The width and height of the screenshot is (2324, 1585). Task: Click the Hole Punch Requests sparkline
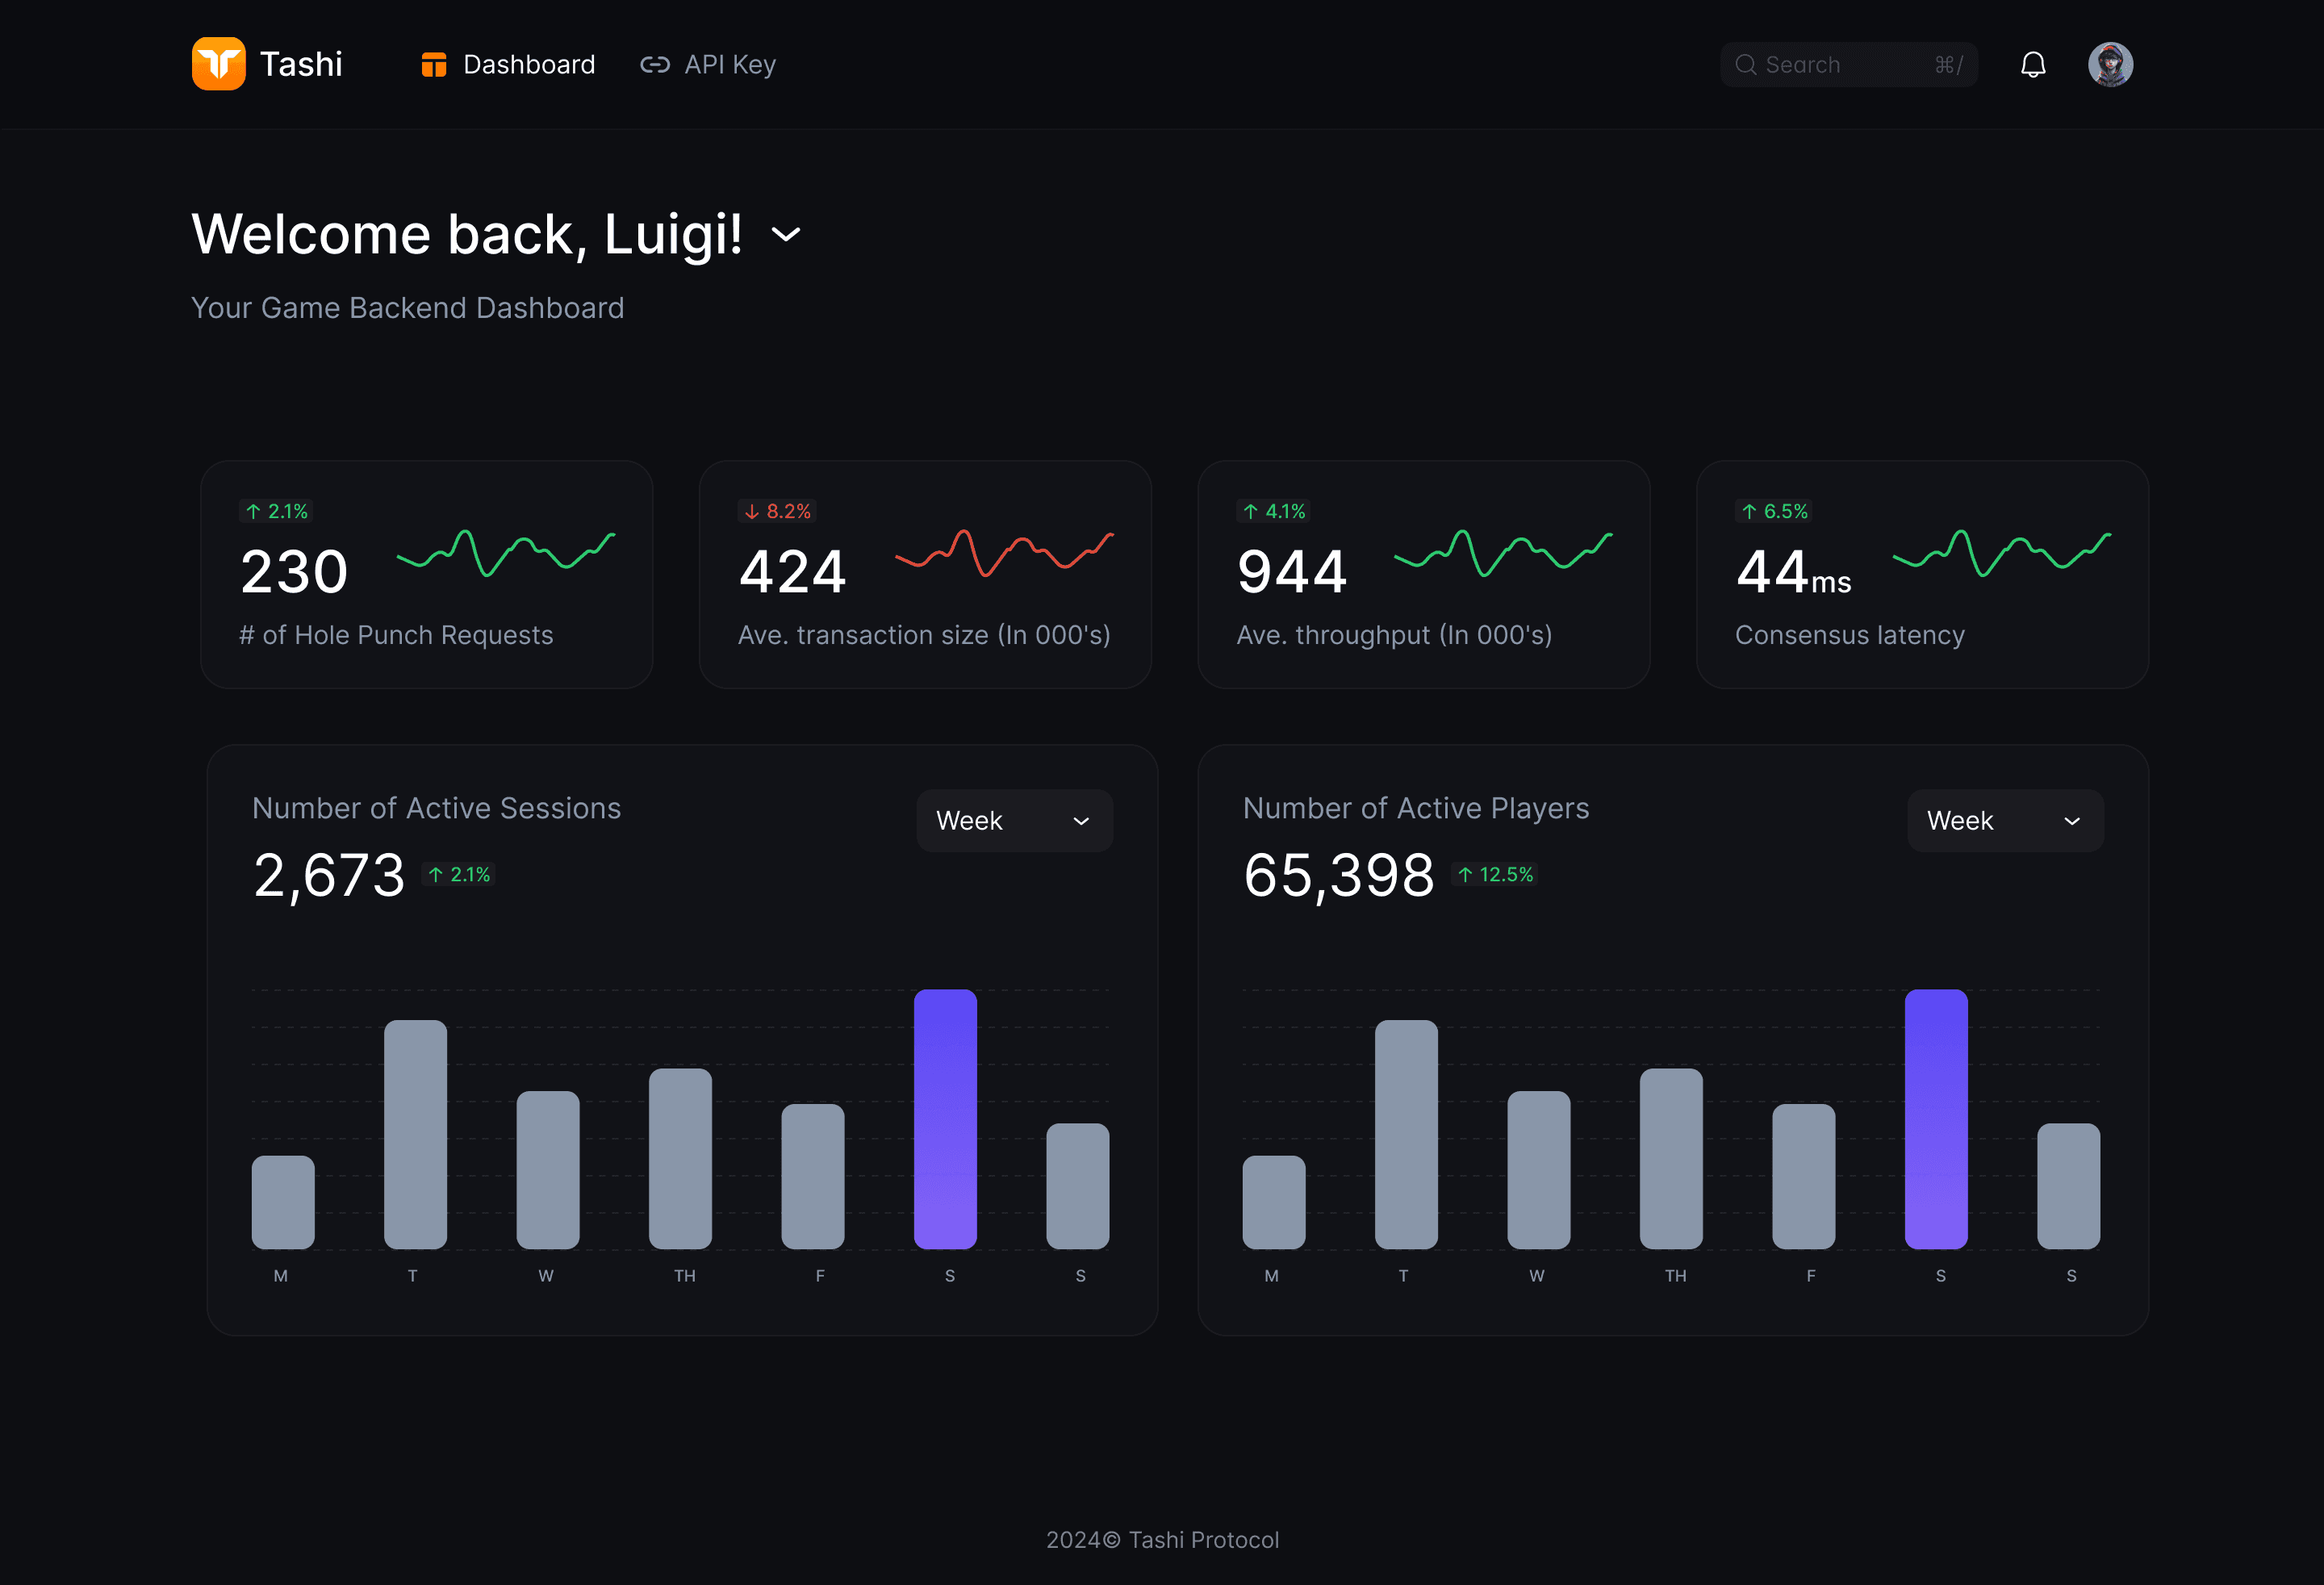[x=506, y=553]
